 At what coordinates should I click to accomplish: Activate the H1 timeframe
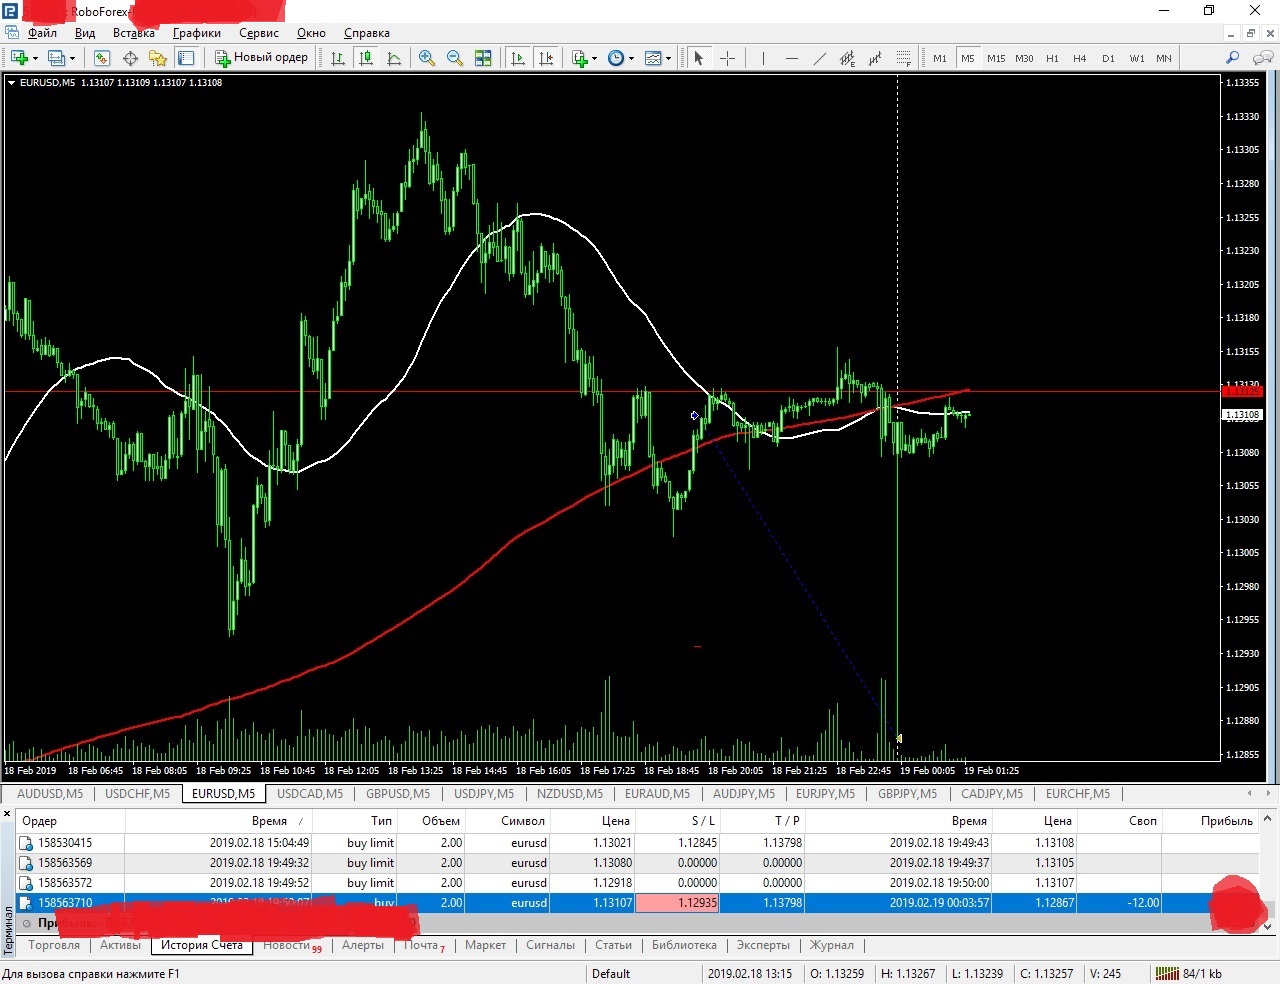tap(1052, 58)
